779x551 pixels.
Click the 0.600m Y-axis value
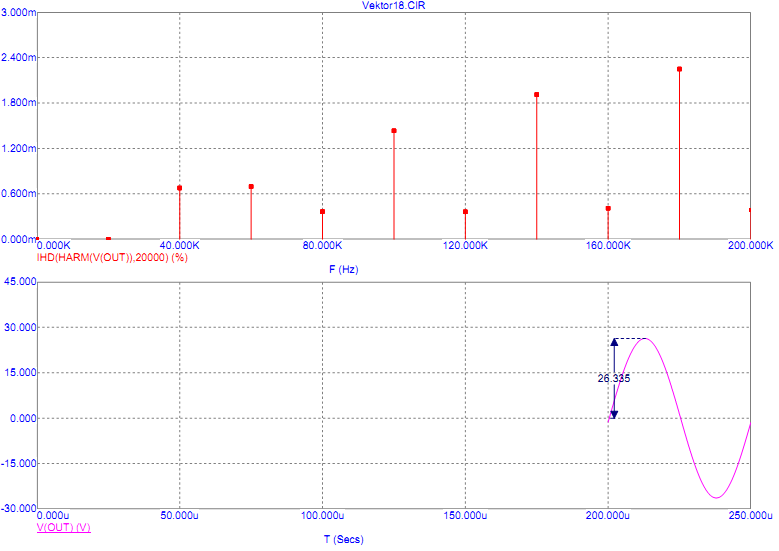(18, 194)
